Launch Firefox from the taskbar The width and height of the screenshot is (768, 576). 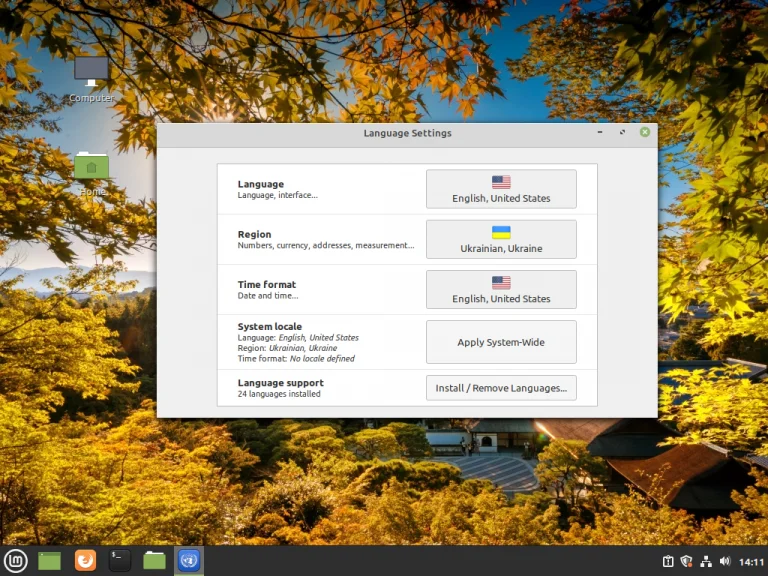(85, 561)
